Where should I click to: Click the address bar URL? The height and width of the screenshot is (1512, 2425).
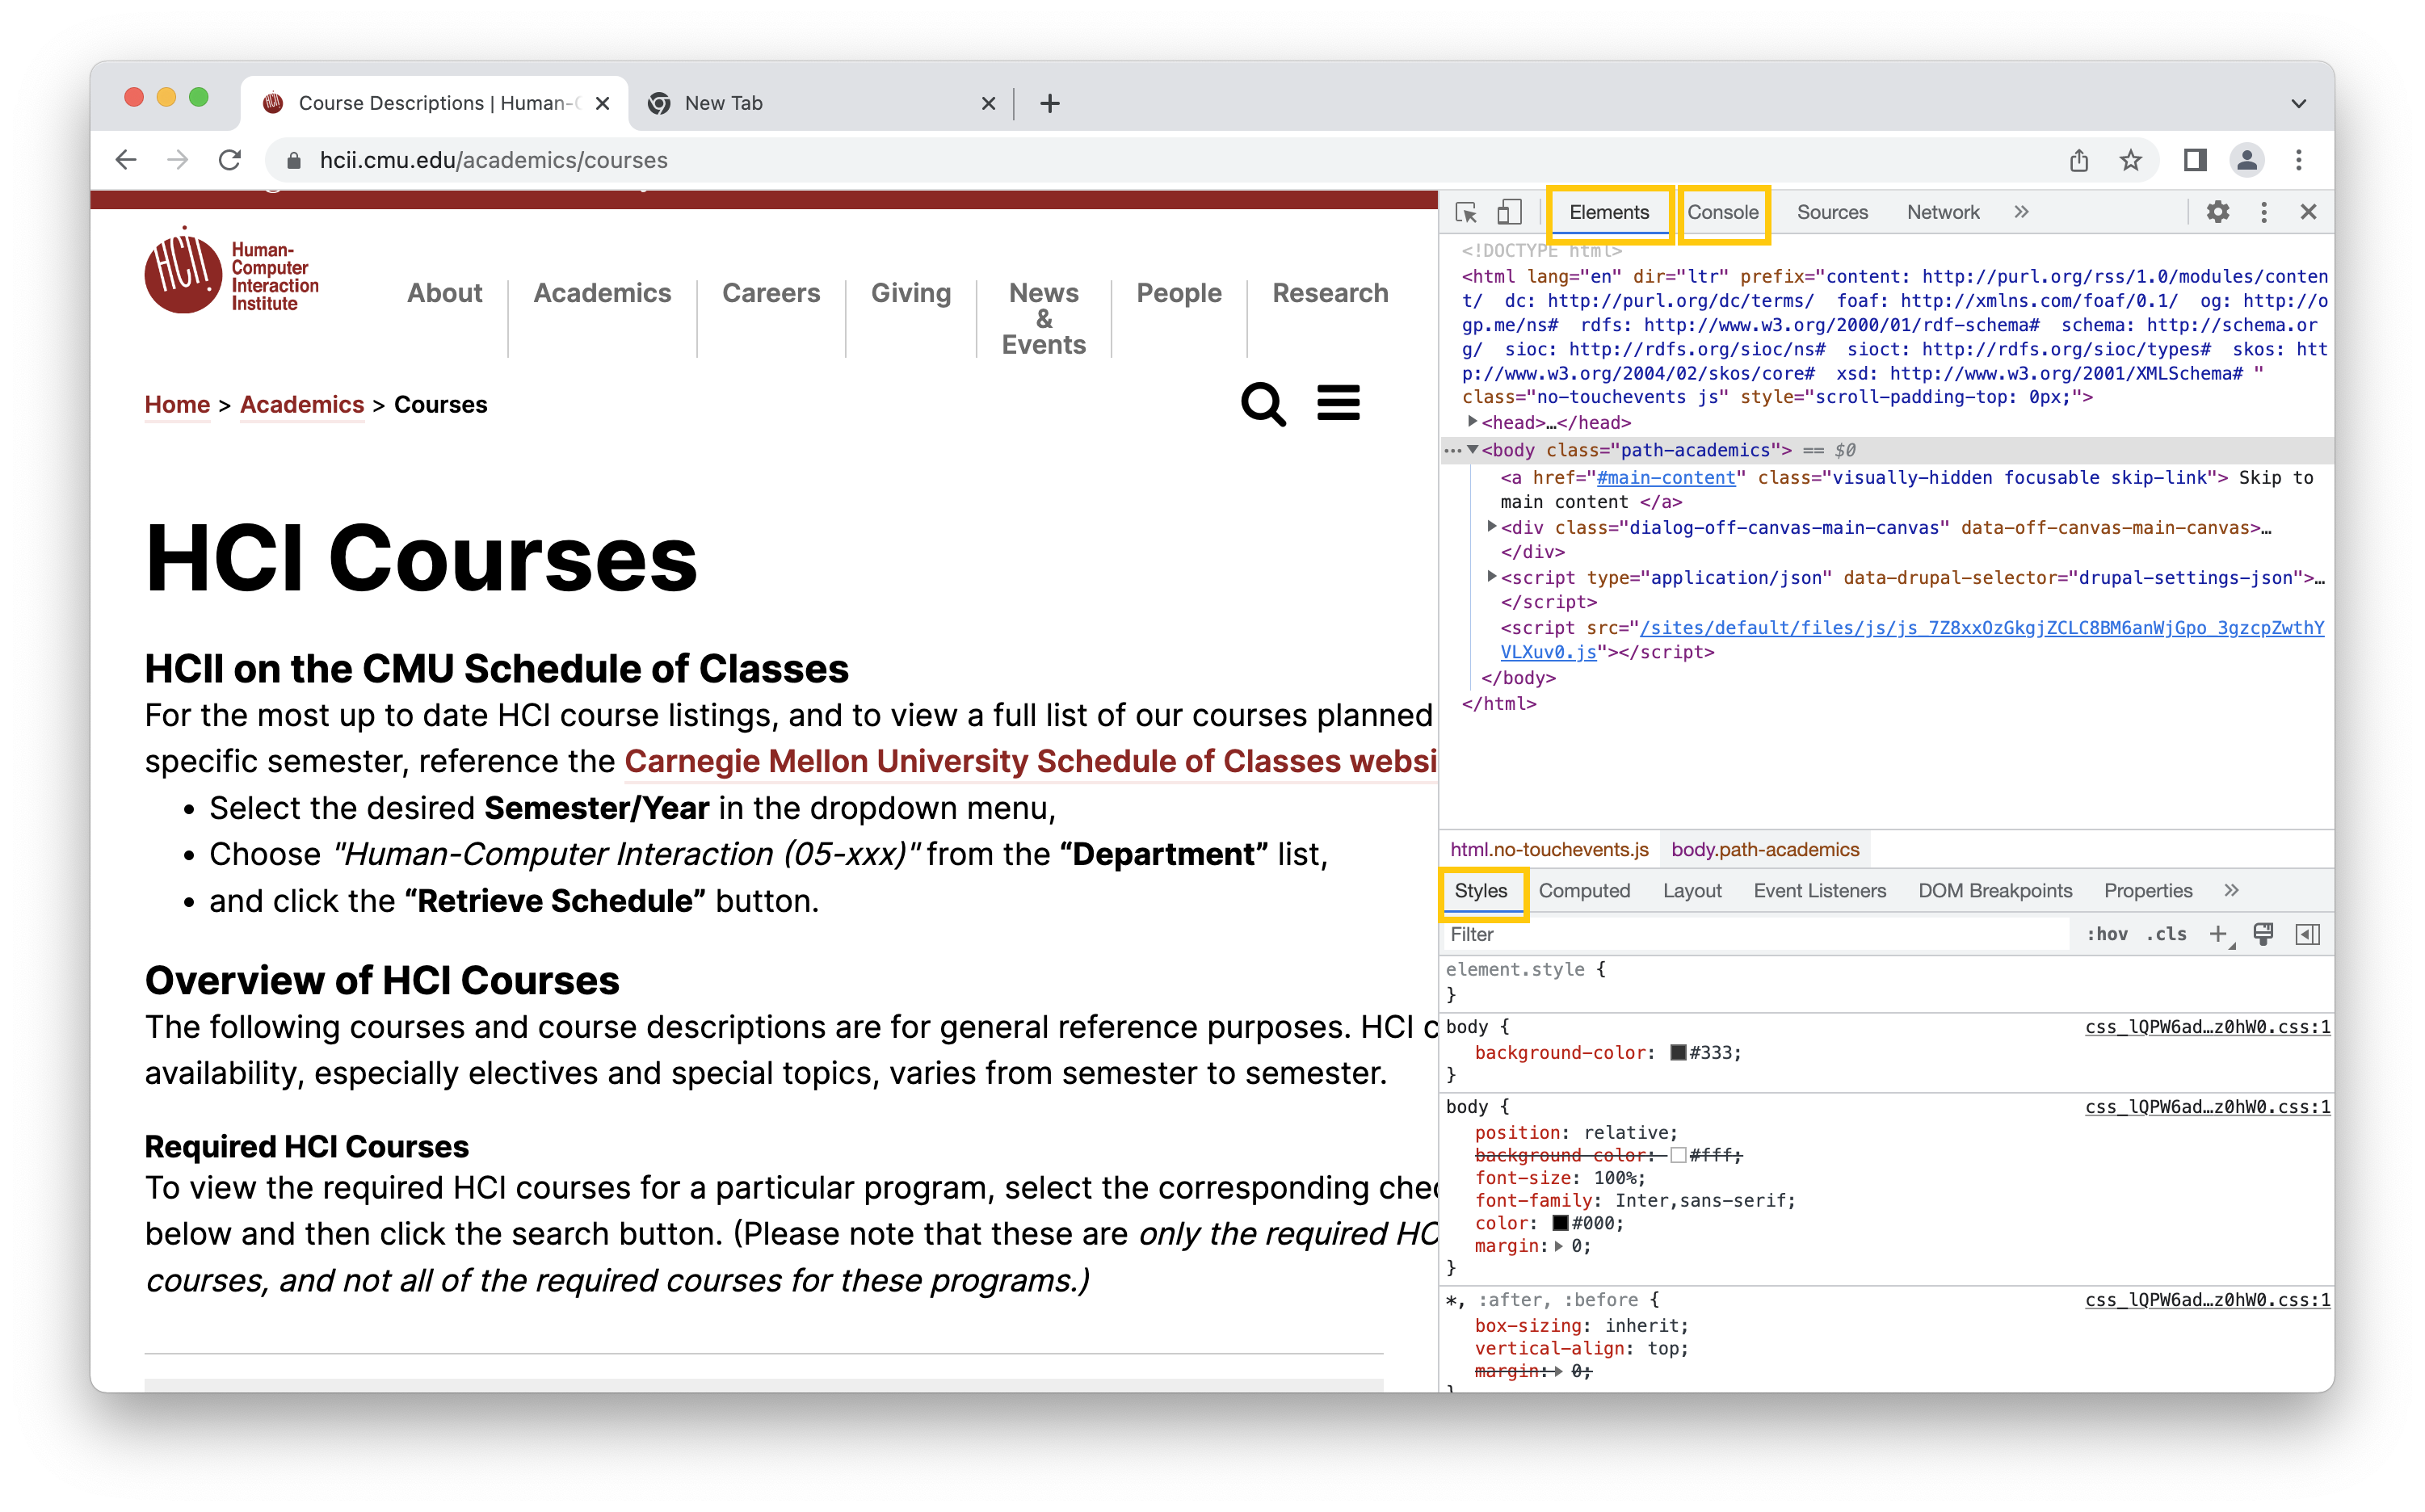[x=493, y=160]
